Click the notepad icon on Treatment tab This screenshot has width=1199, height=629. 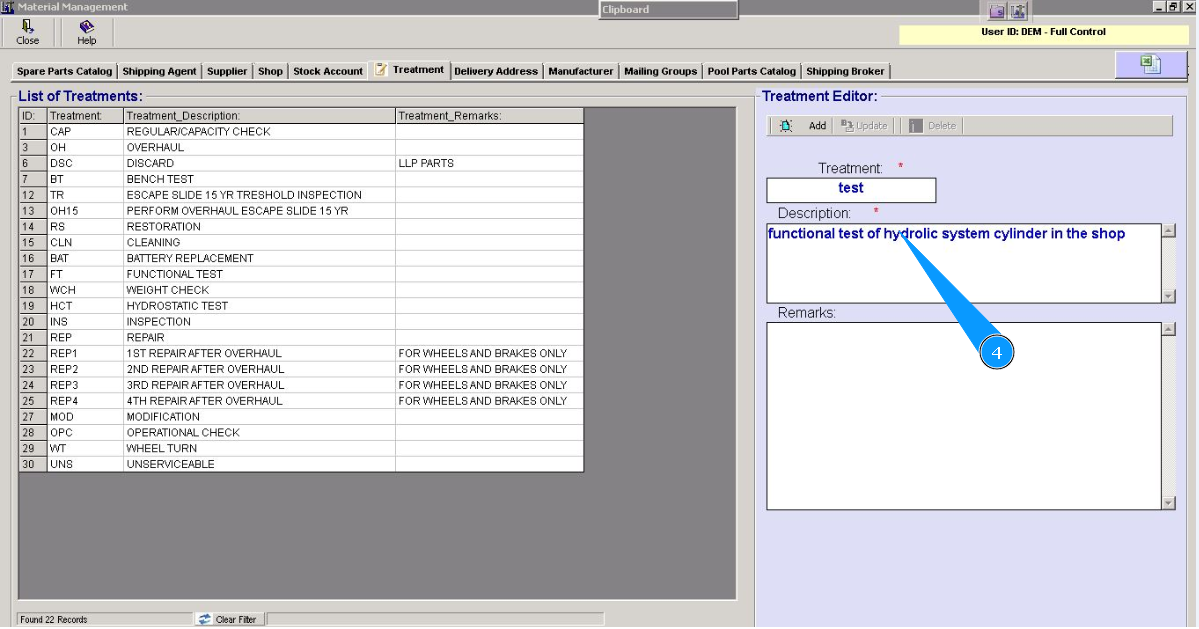pyautogui.click(x=381, y=70)
